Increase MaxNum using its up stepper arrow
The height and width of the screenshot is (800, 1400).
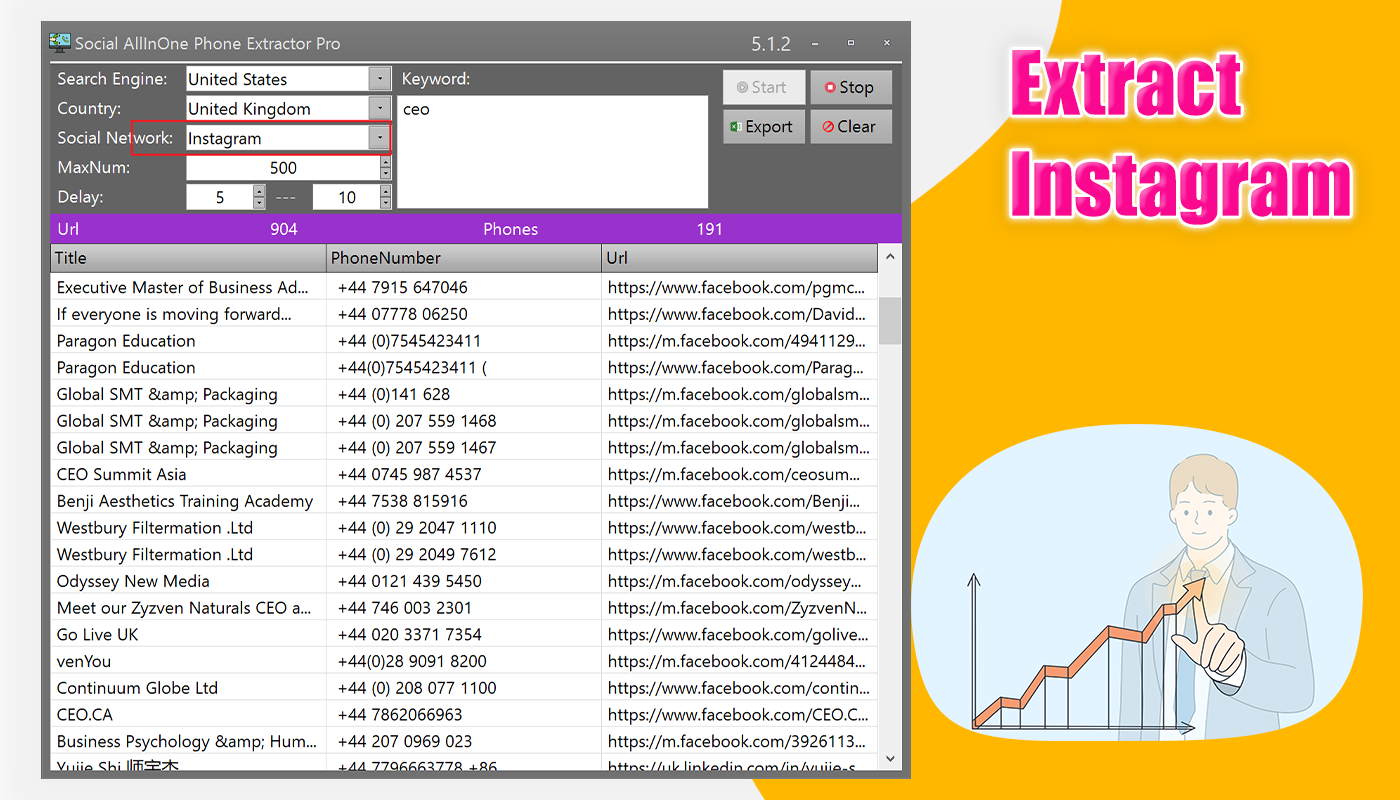pos(385,163)
